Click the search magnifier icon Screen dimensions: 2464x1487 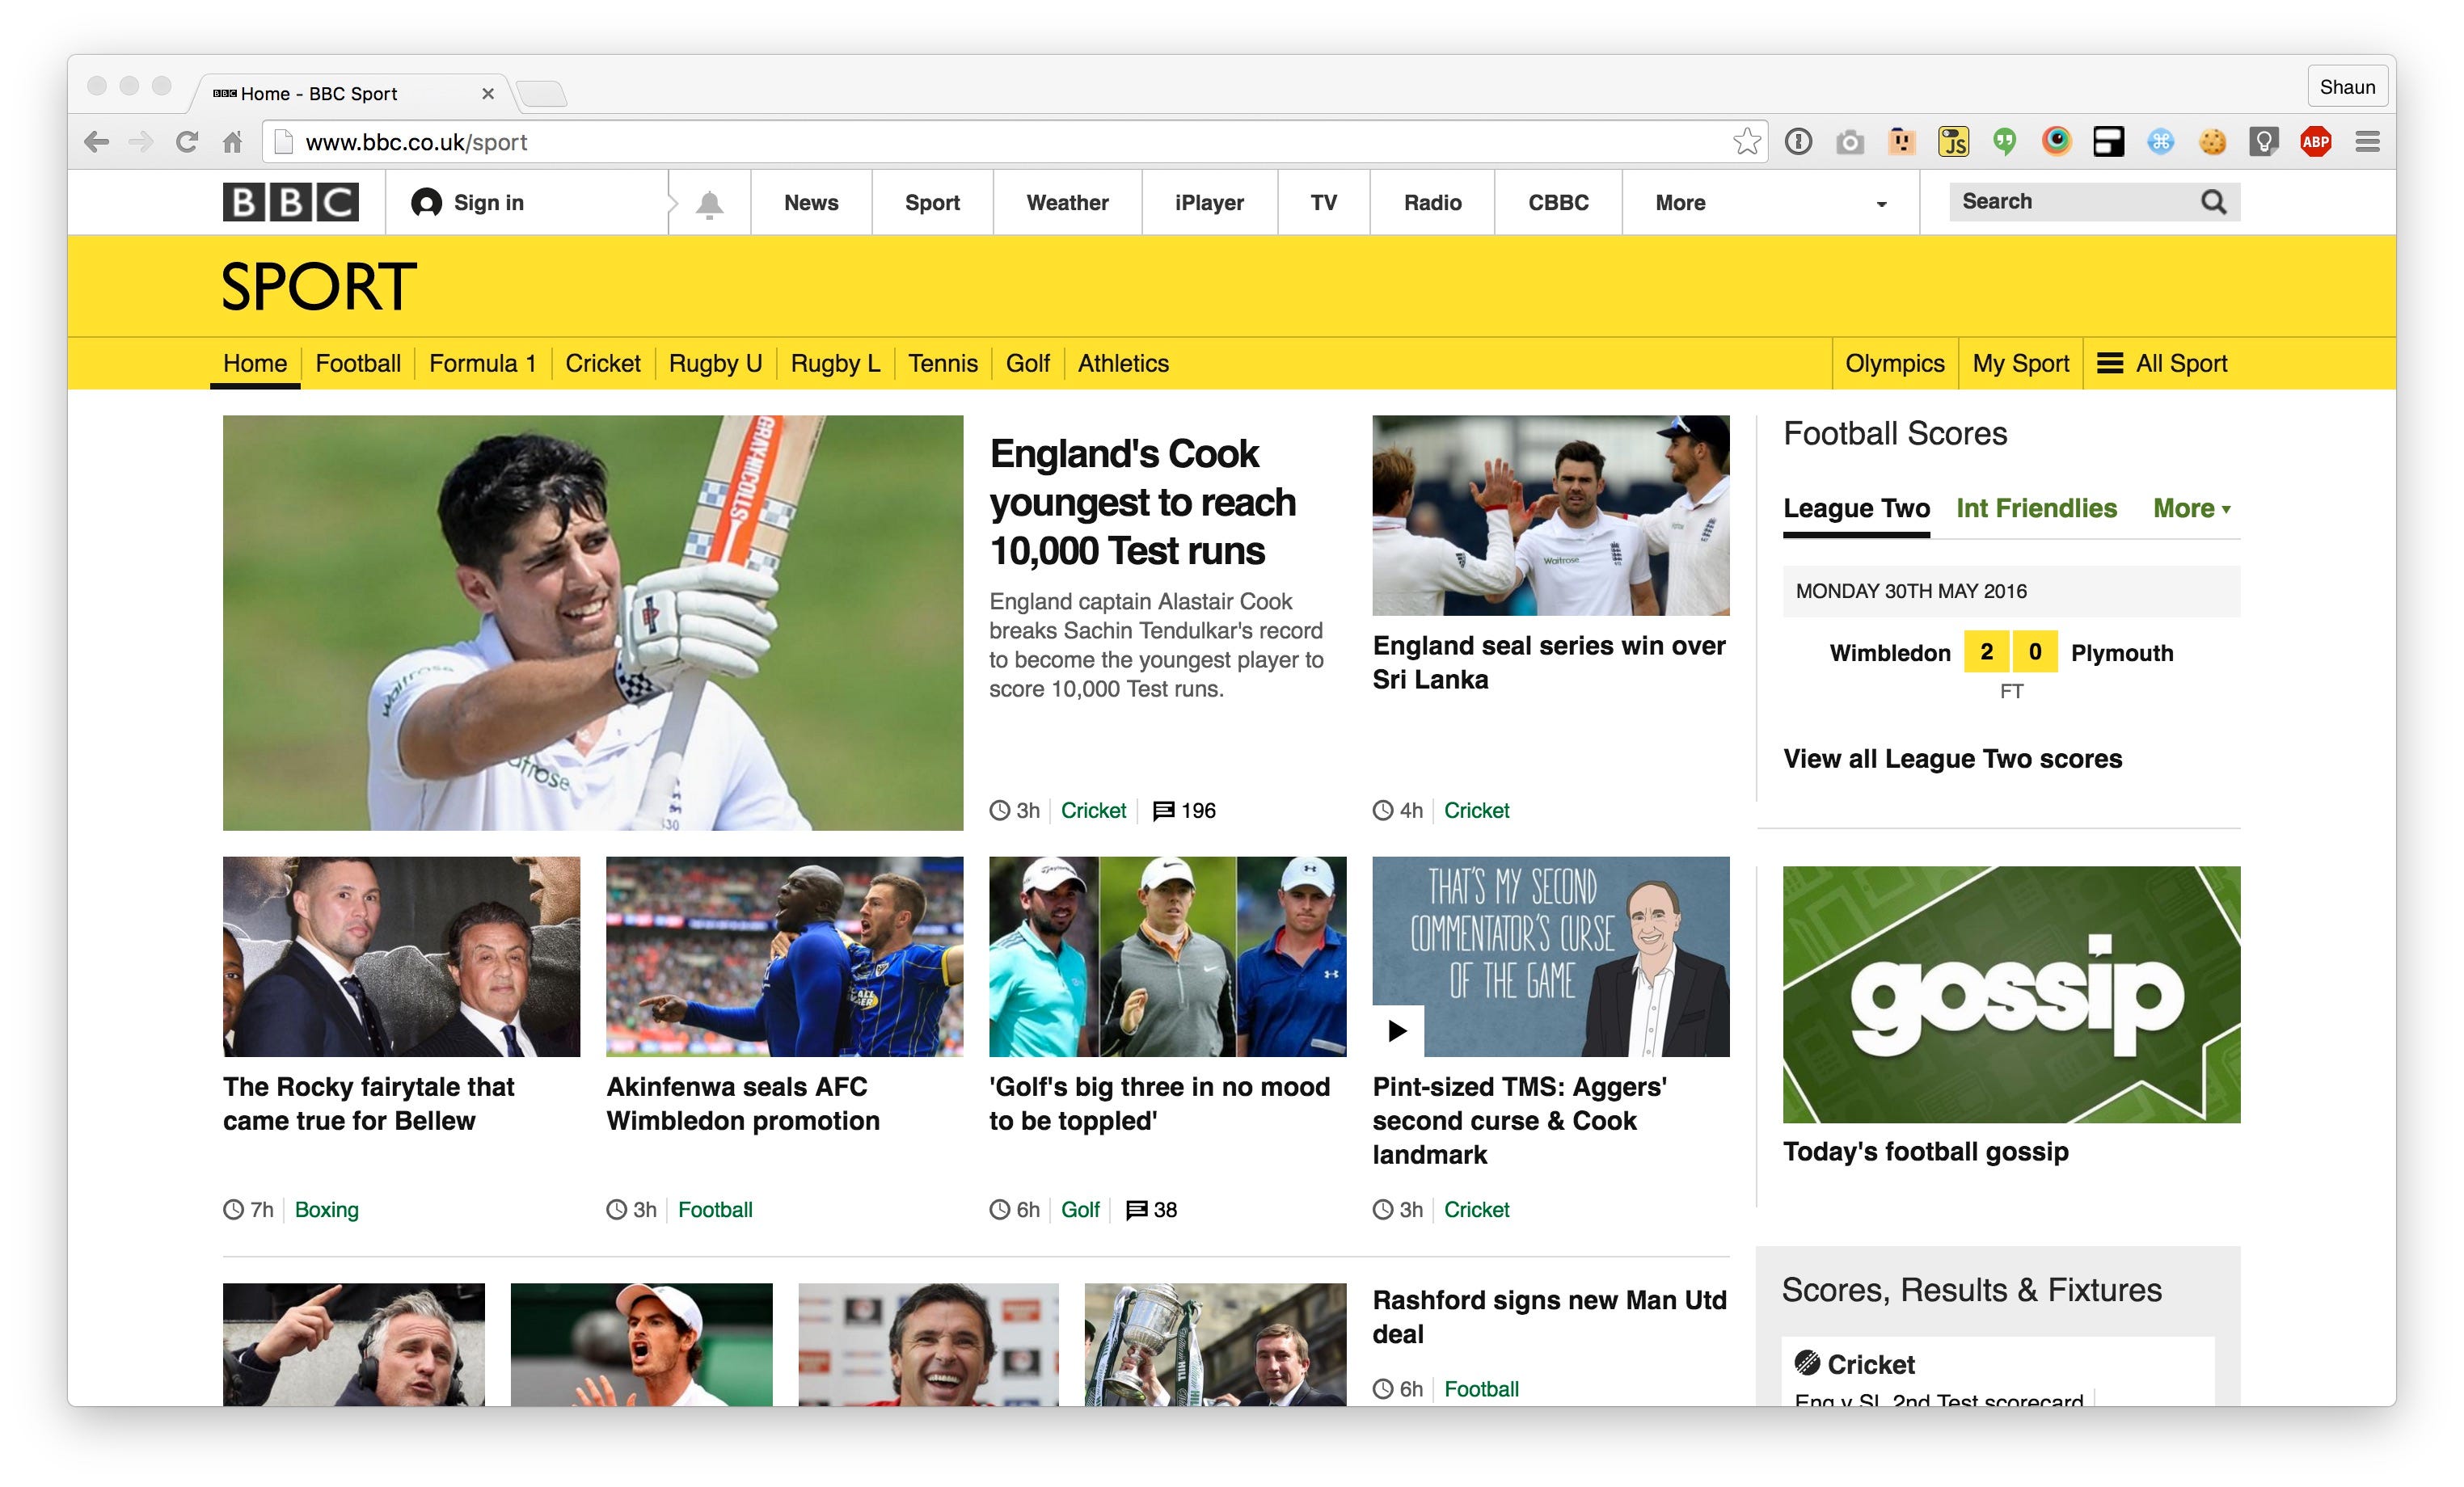(2213, 202)
